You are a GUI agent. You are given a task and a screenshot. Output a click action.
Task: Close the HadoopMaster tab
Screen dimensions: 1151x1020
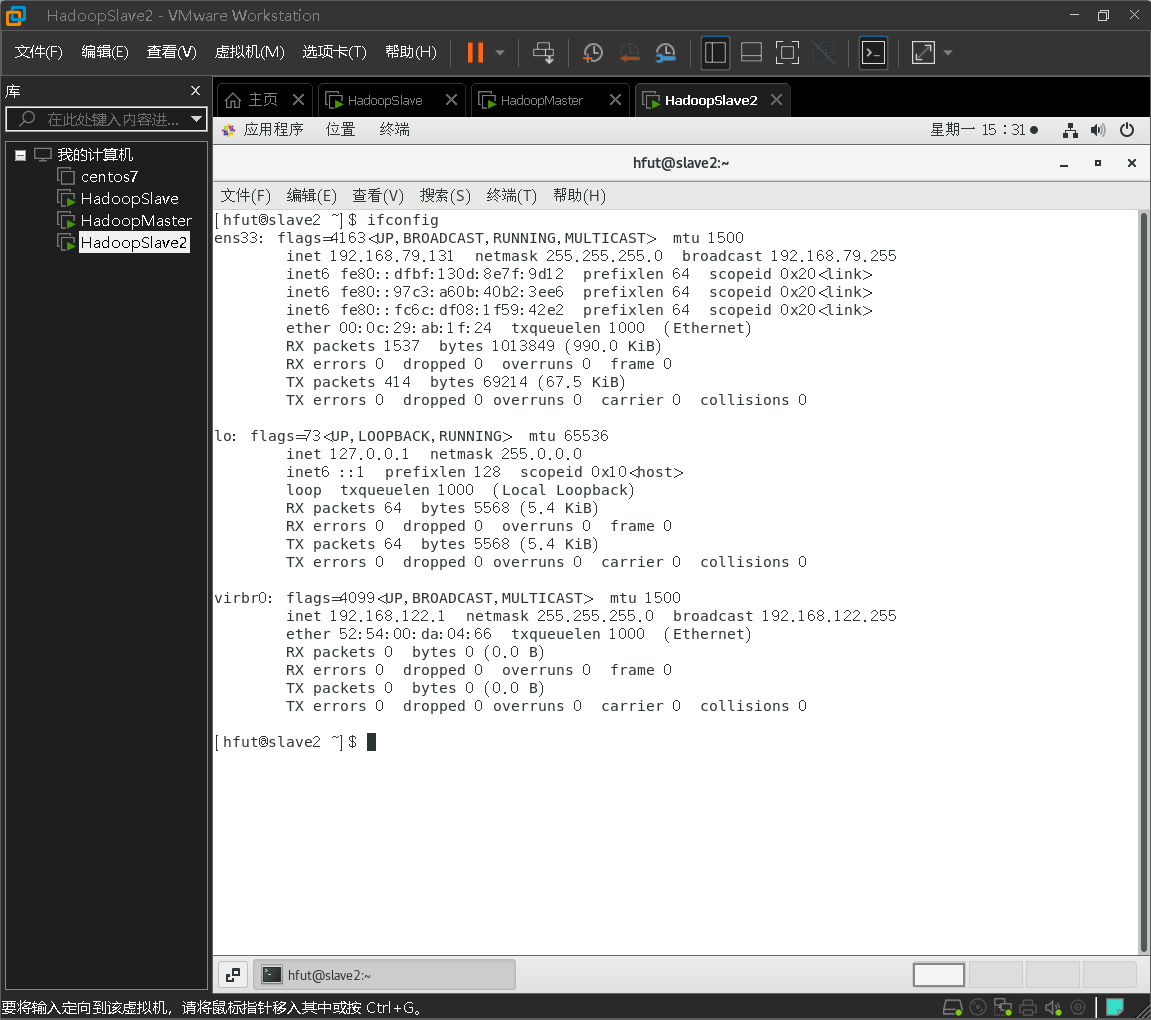point(615,100)
